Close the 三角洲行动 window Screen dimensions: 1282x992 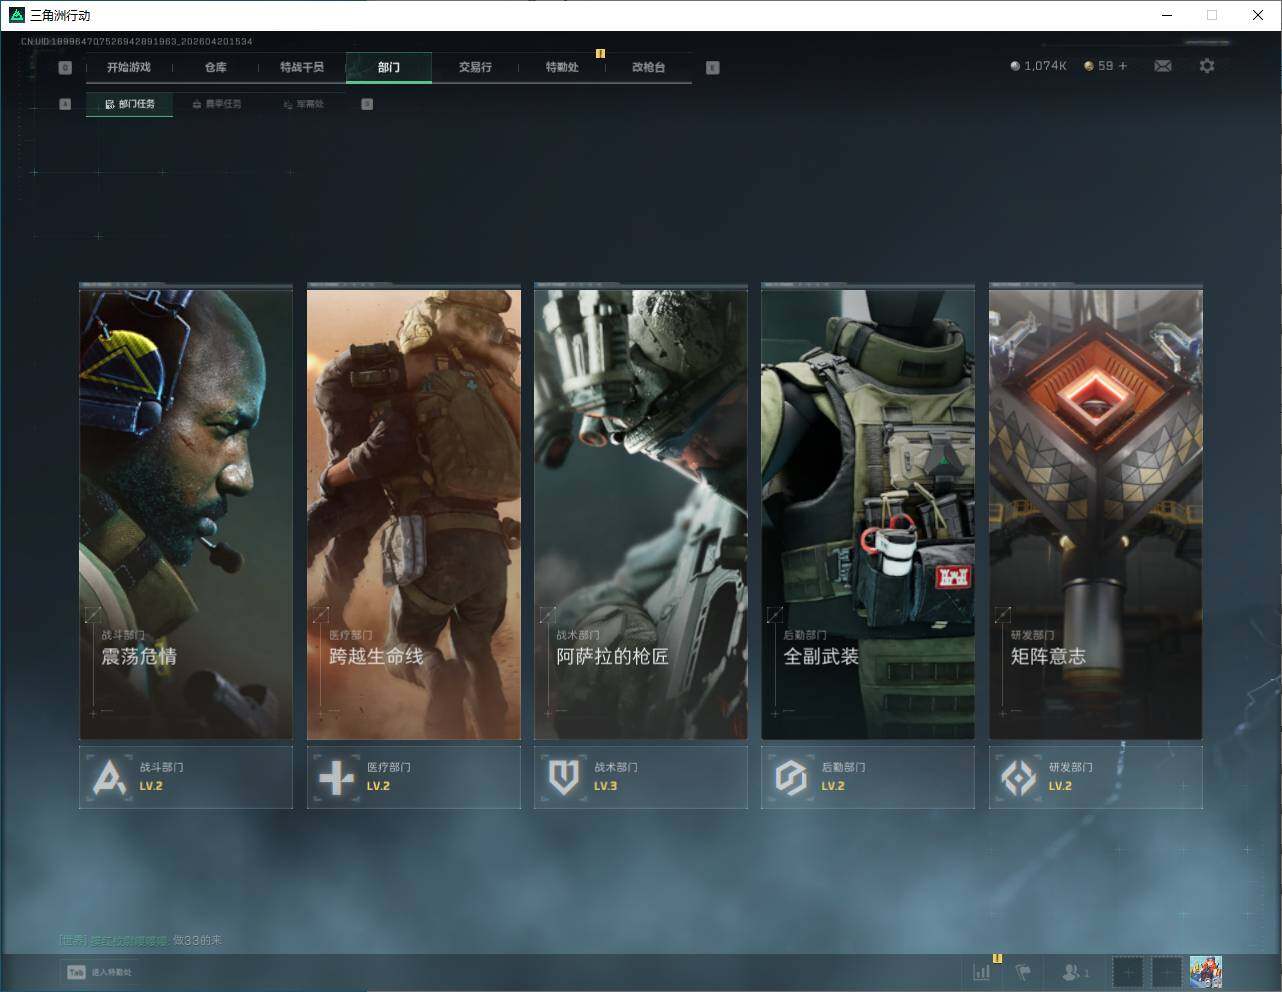click(x=1258, y=15)
